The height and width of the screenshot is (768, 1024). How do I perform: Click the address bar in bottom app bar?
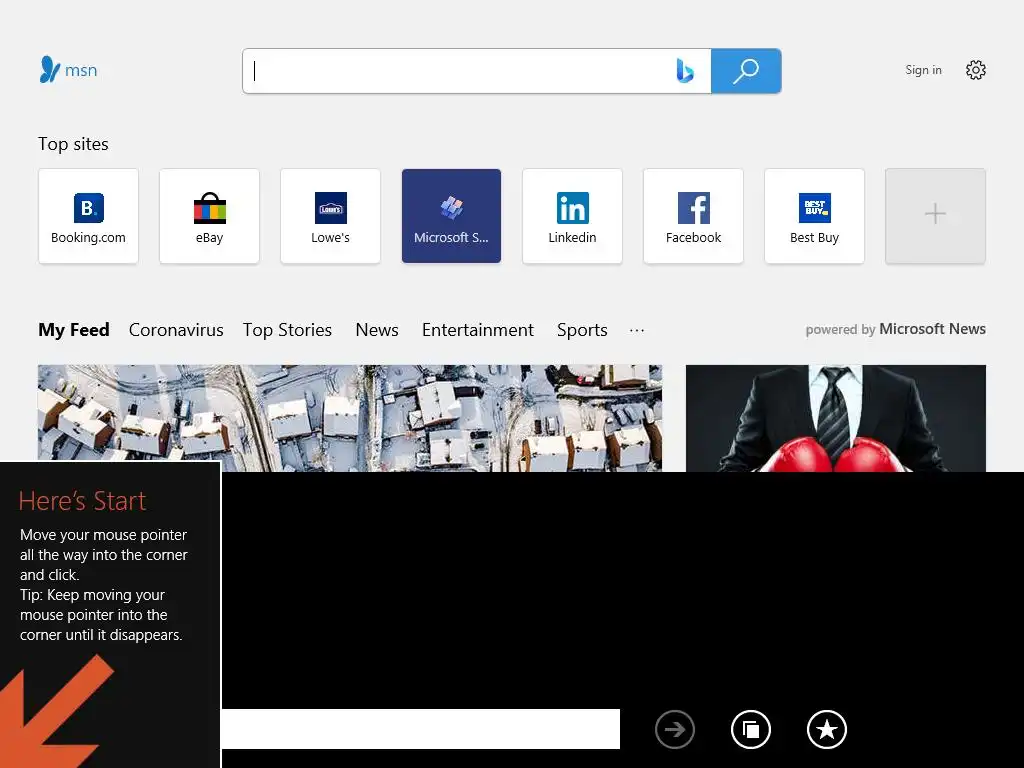[421, 729]
